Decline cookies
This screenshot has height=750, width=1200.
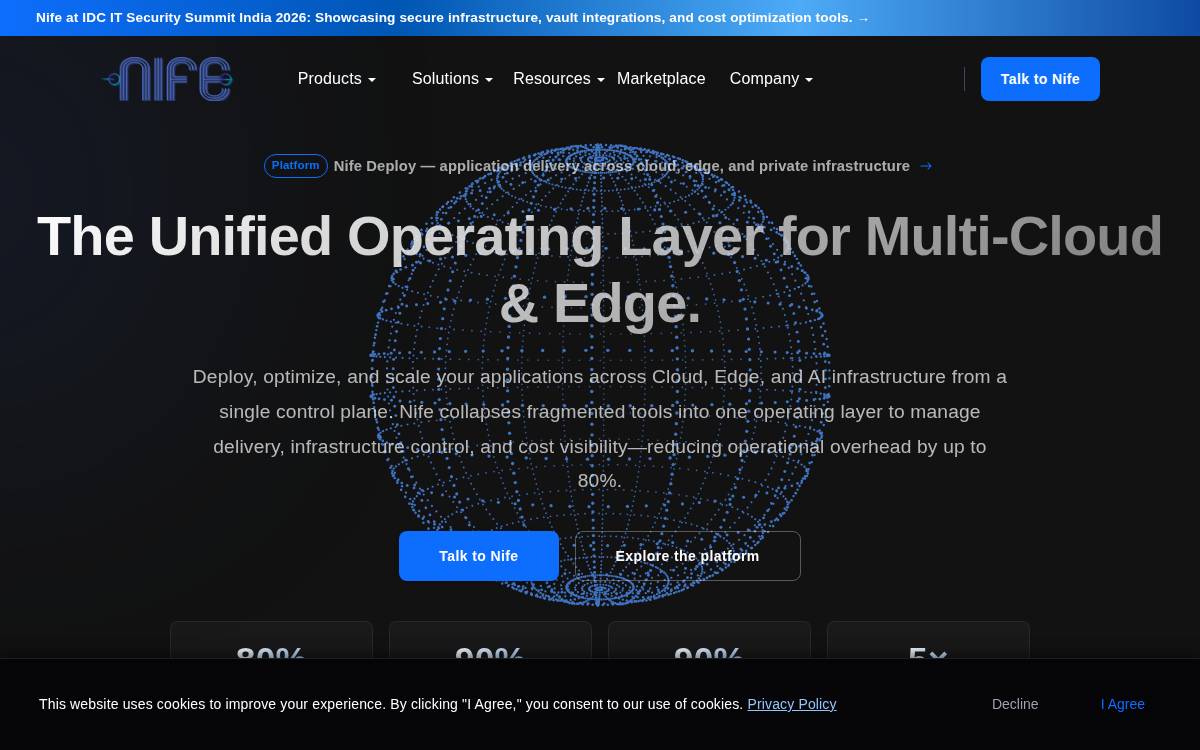pyautogui.click(x=1015, y=704)
